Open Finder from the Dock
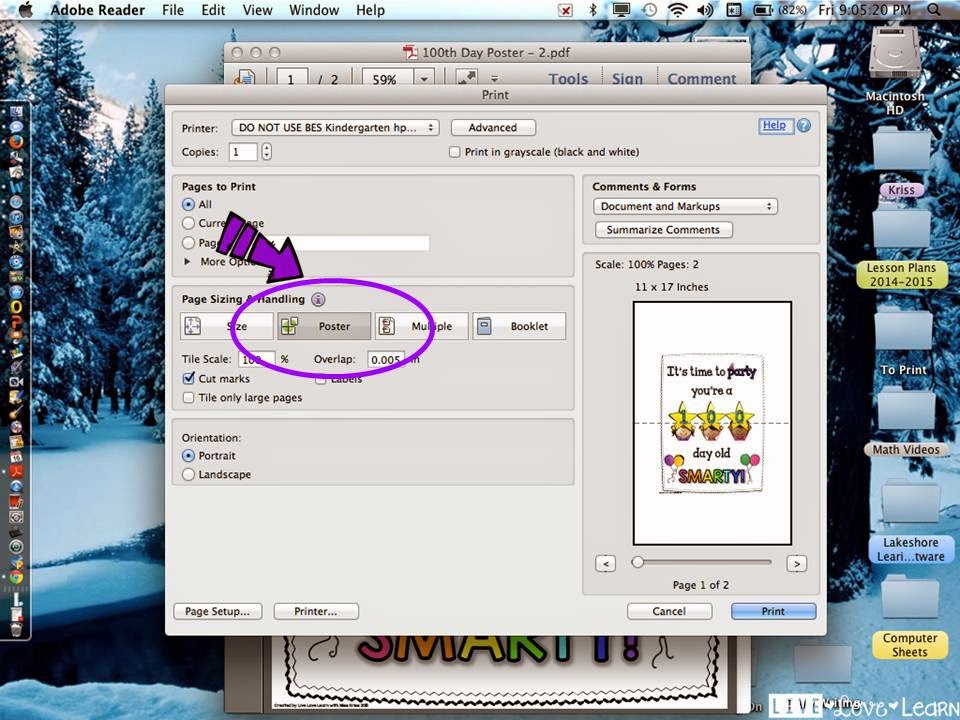Viewport: 960px width, 720px height. coord(16,111)
